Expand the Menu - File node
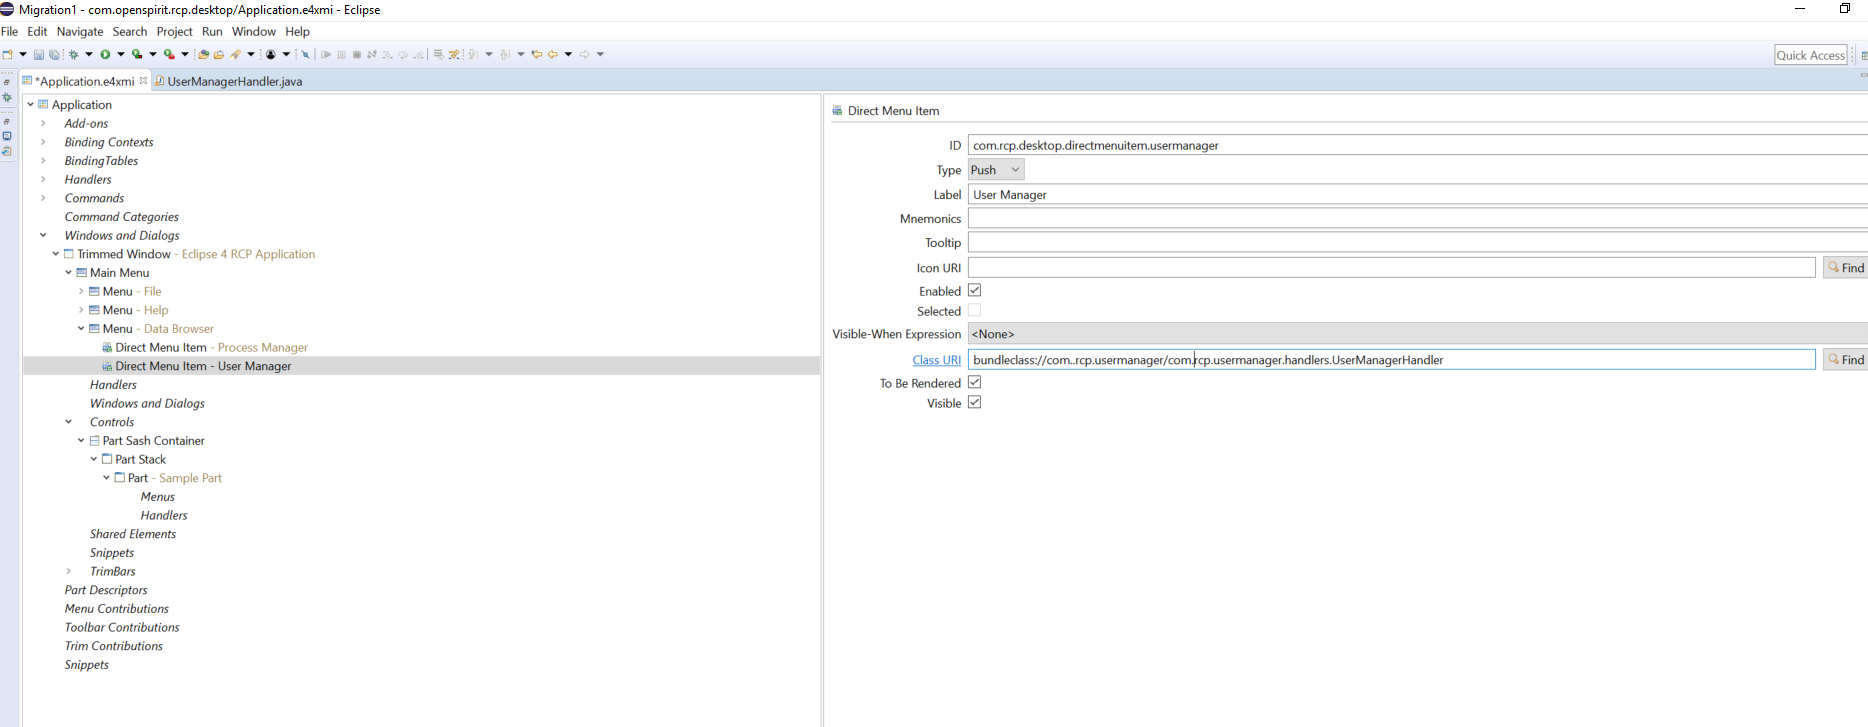The width and height of the screenshot is (1868, 727). click(81, 291)
